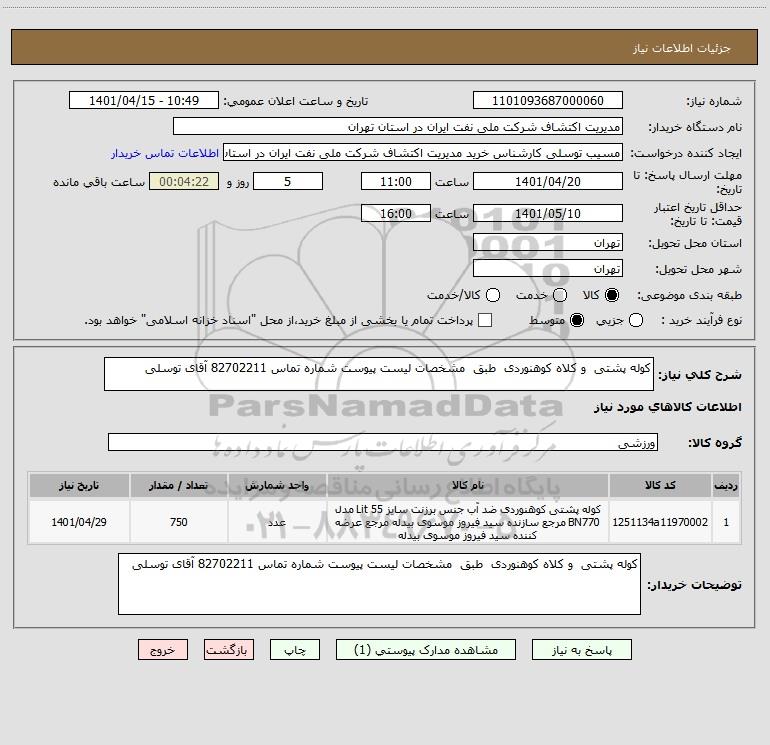770x745 pixels.
Task: Click the کد کالا column header
Action: 660,486
